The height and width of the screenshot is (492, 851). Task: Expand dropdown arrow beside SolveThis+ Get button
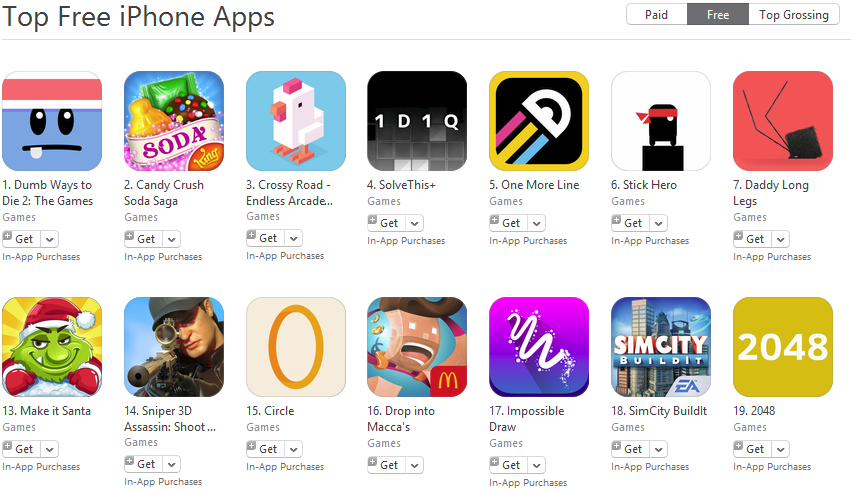click(x=415, y=223)
